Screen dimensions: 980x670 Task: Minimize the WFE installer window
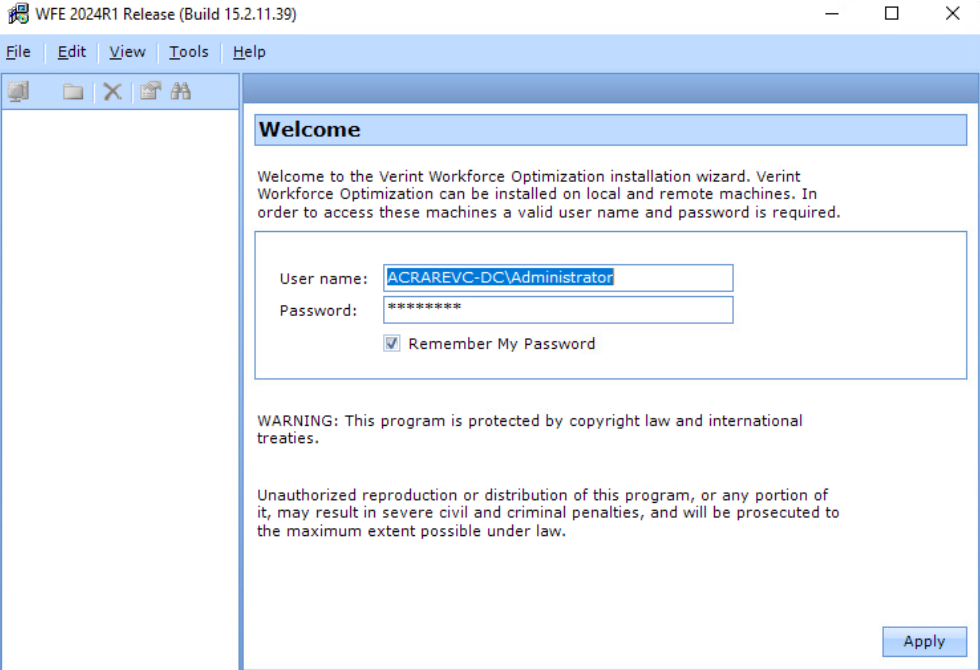point(831,14)
